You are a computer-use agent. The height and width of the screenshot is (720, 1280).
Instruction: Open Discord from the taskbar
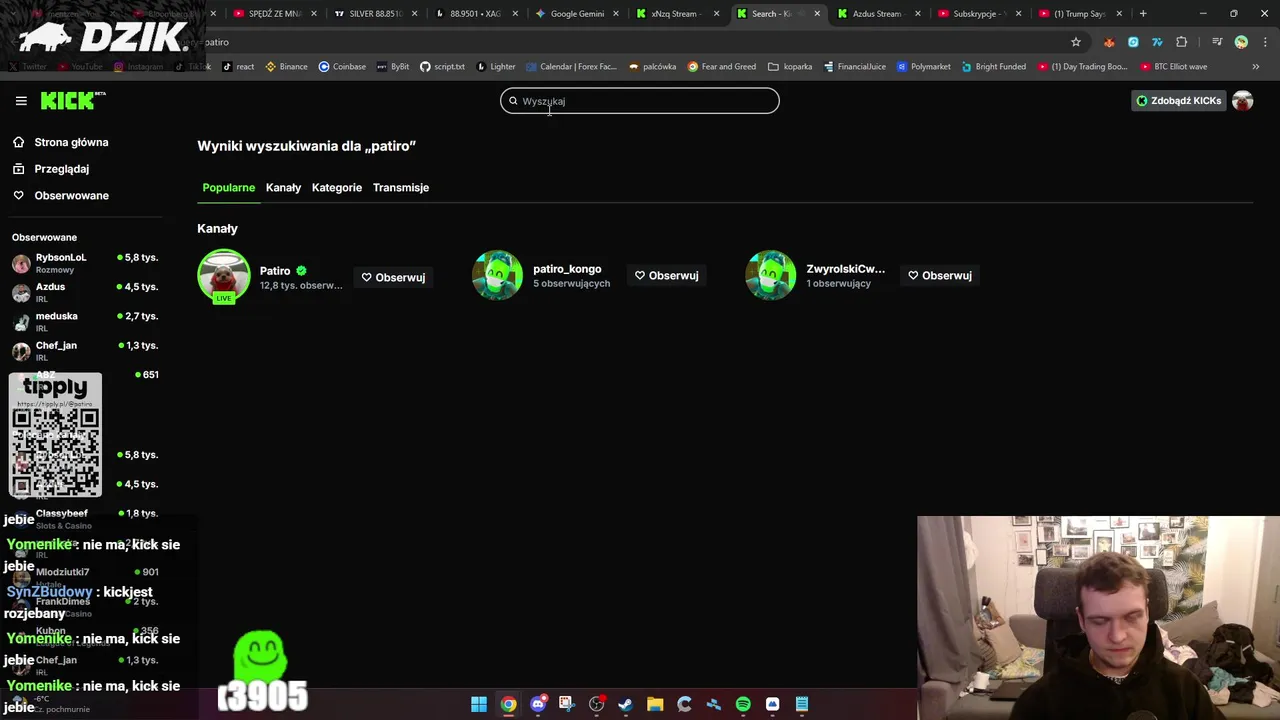coord(538,704)
